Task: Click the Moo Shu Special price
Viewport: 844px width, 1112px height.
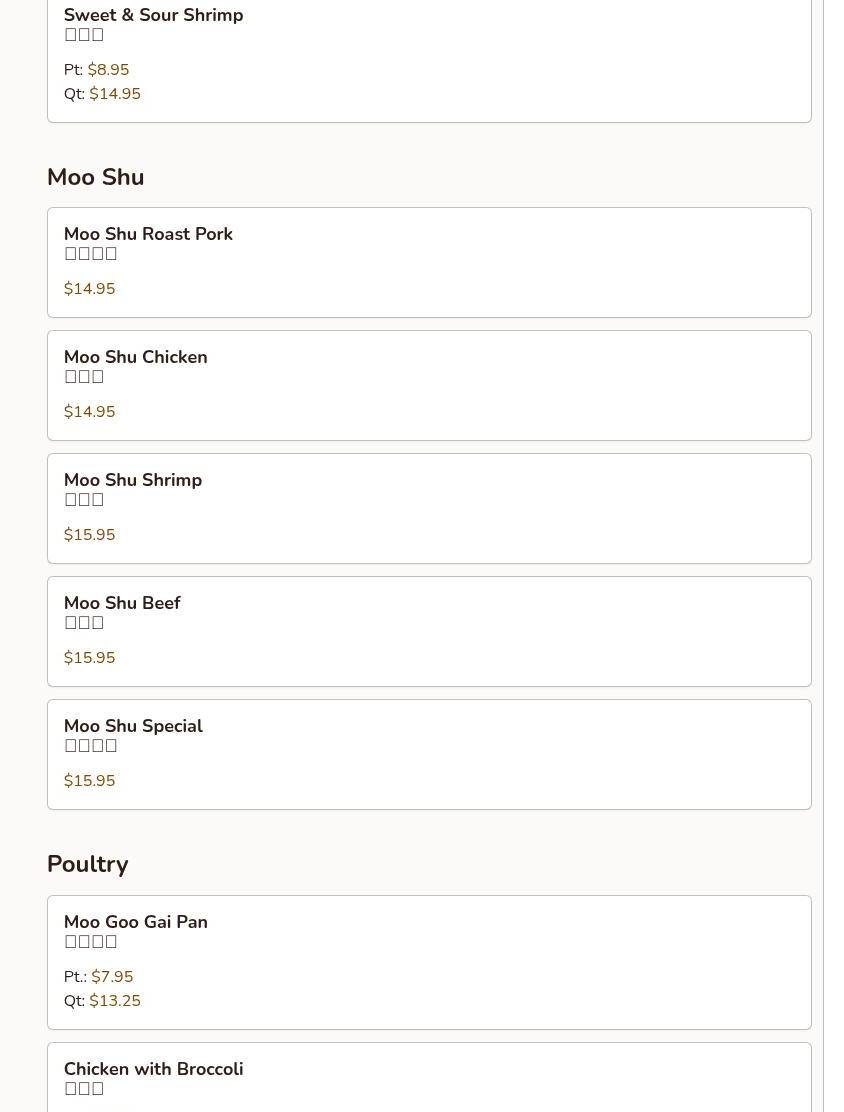Action: pyautogui.click(x=90, y=781)
